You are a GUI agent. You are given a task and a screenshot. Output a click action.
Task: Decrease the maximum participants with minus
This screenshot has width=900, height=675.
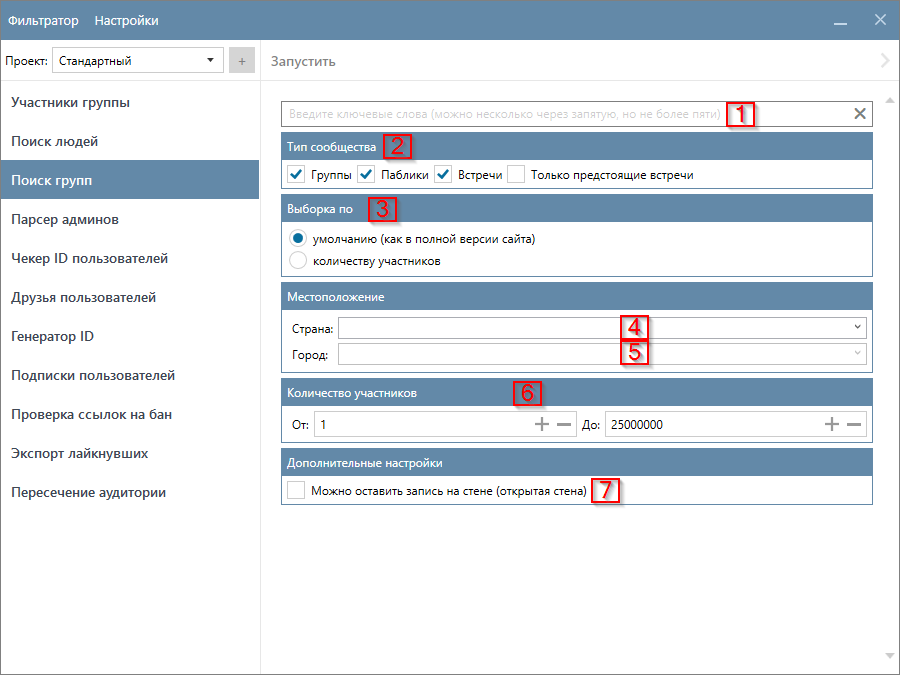(x=854, y=425)
